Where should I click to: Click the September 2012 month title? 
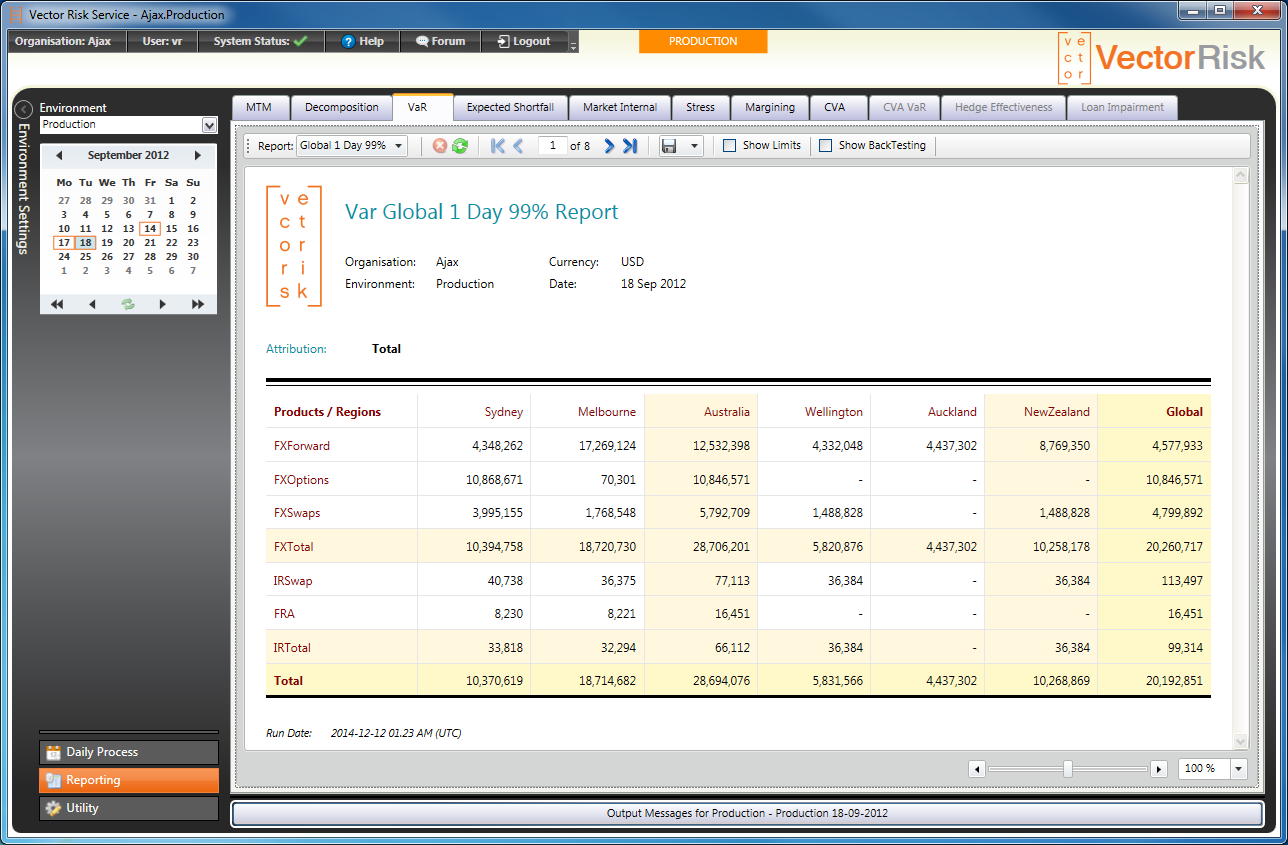128,155
